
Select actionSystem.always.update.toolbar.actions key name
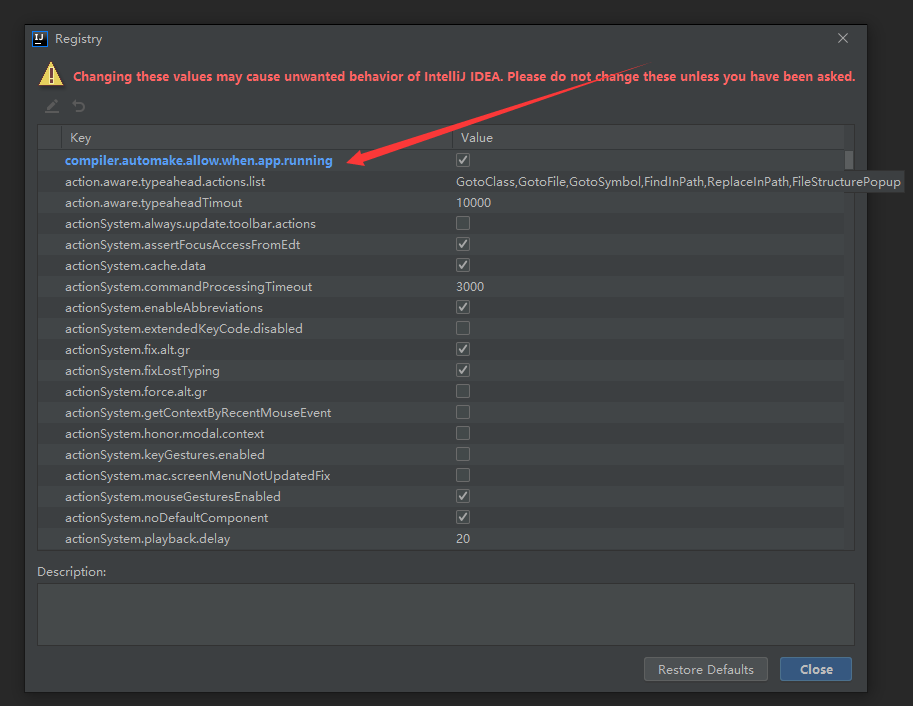(190, 224)
